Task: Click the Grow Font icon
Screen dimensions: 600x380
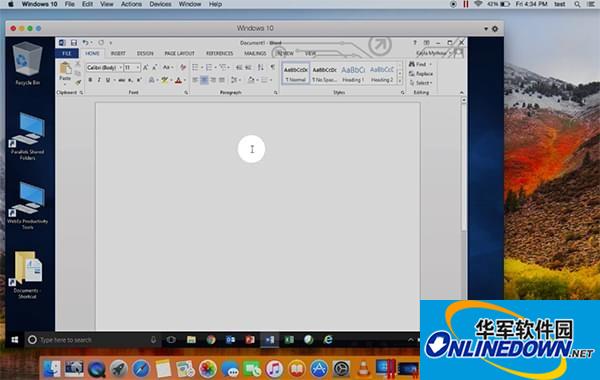Action: tap(145, 67)
